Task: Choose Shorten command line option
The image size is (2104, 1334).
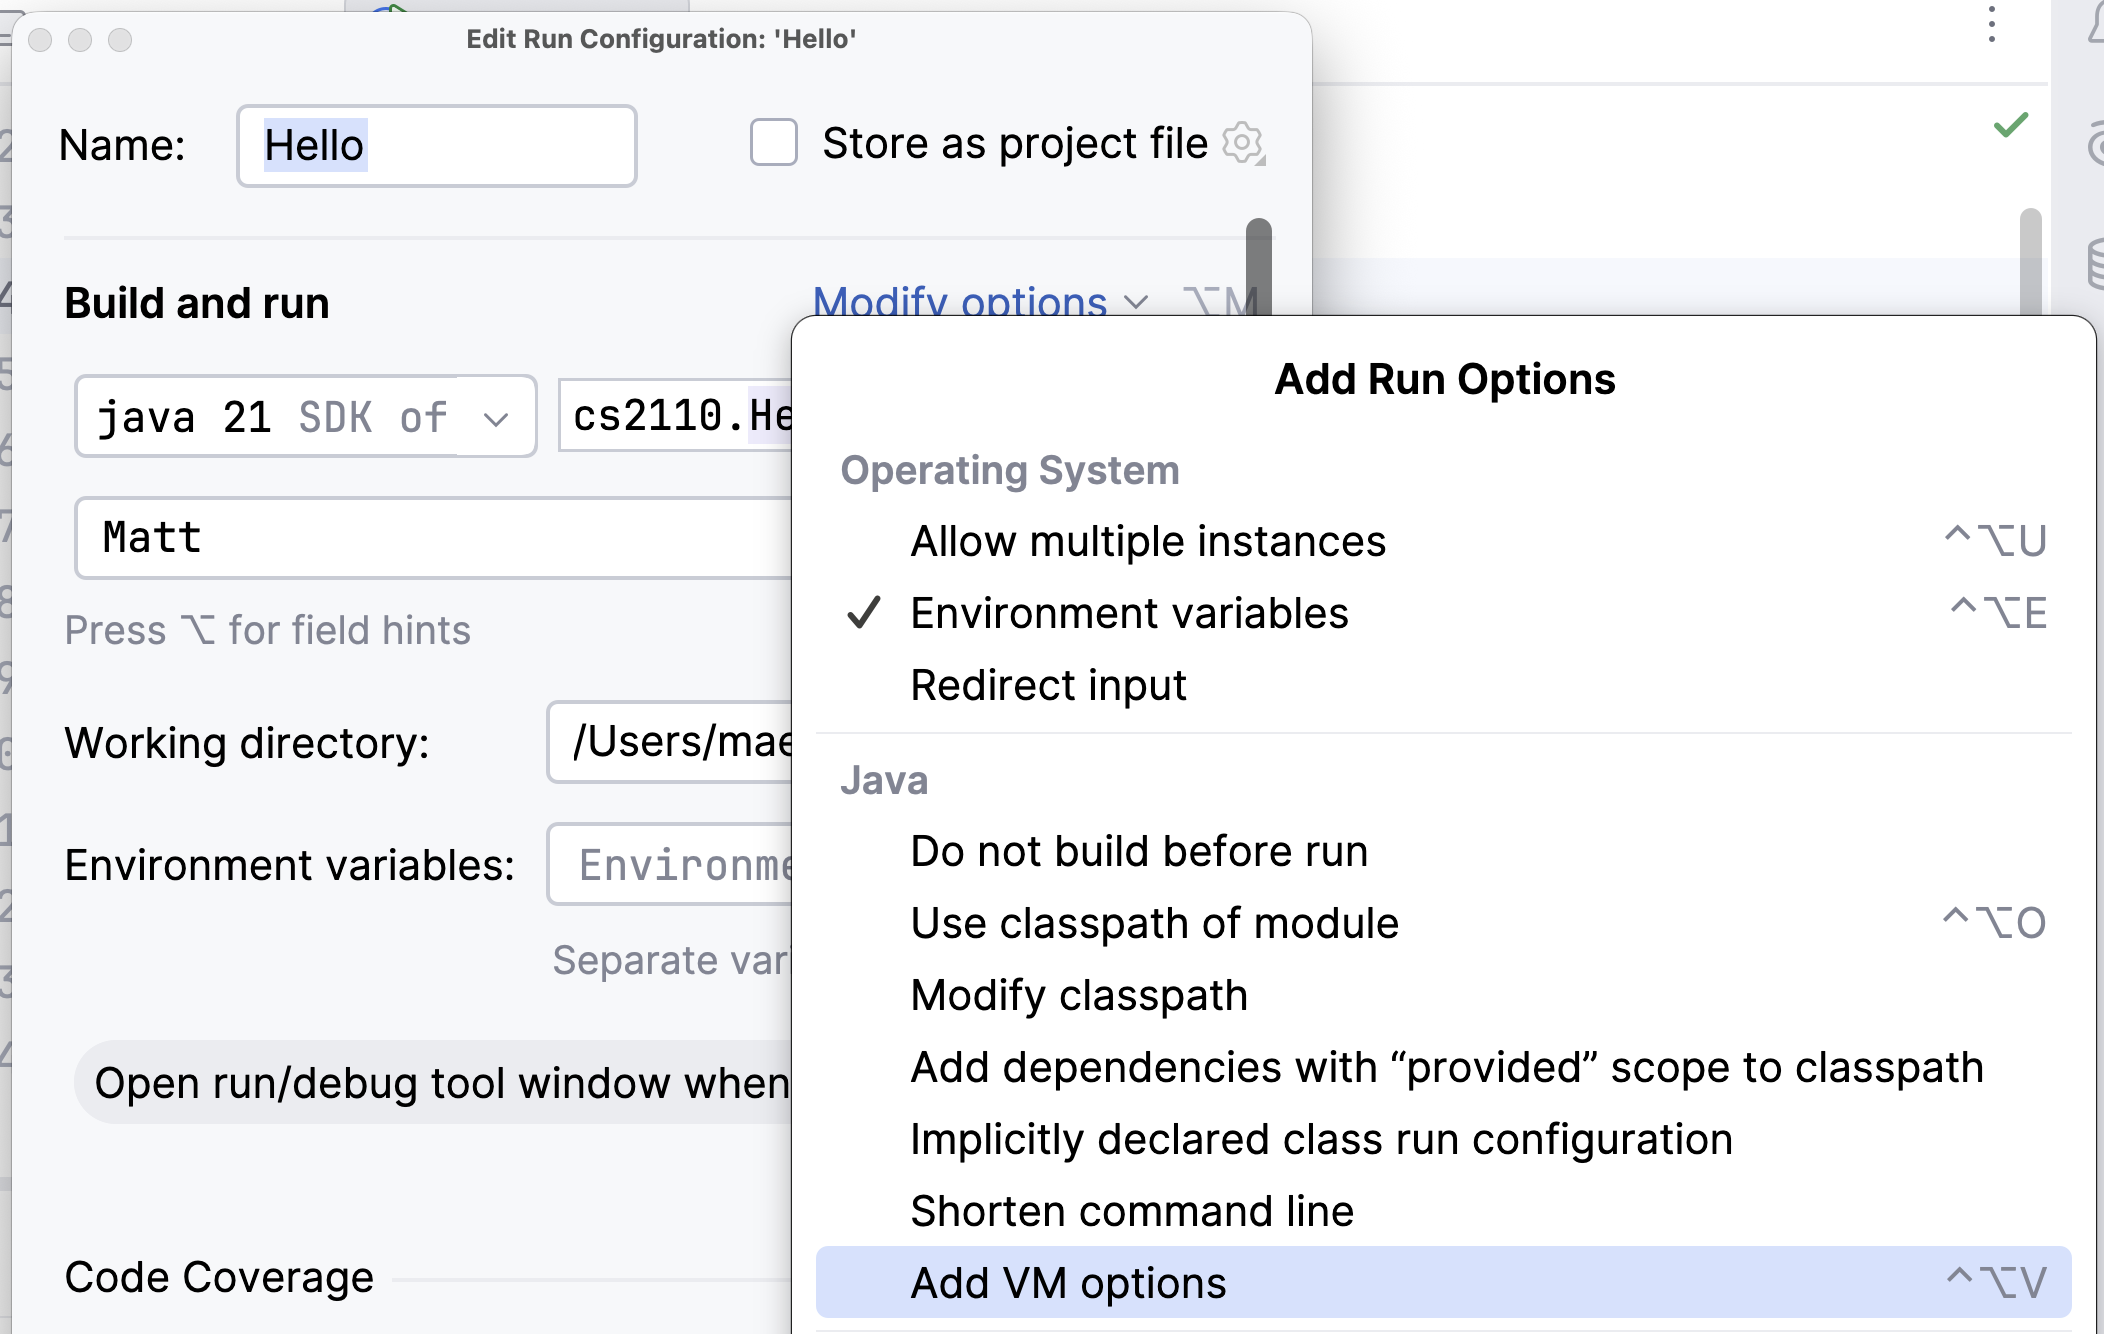Action: pos(1131,1210)
